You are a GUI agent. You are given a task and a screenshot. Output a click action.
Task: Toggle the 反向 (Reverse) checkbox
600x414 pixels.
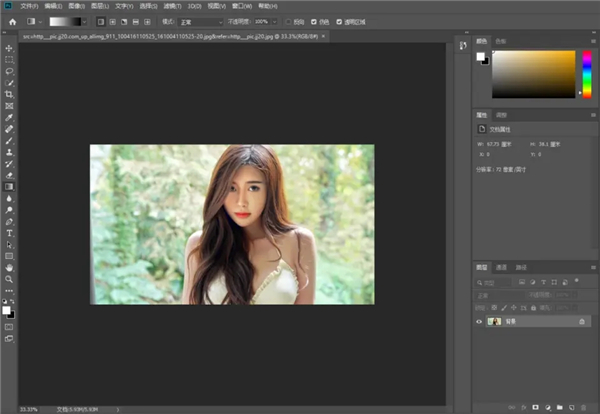[289, 20]
